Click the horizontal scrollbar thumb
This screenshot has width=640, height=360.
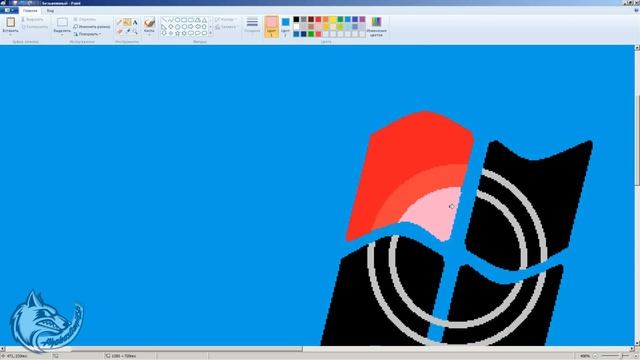pos(154,349)
